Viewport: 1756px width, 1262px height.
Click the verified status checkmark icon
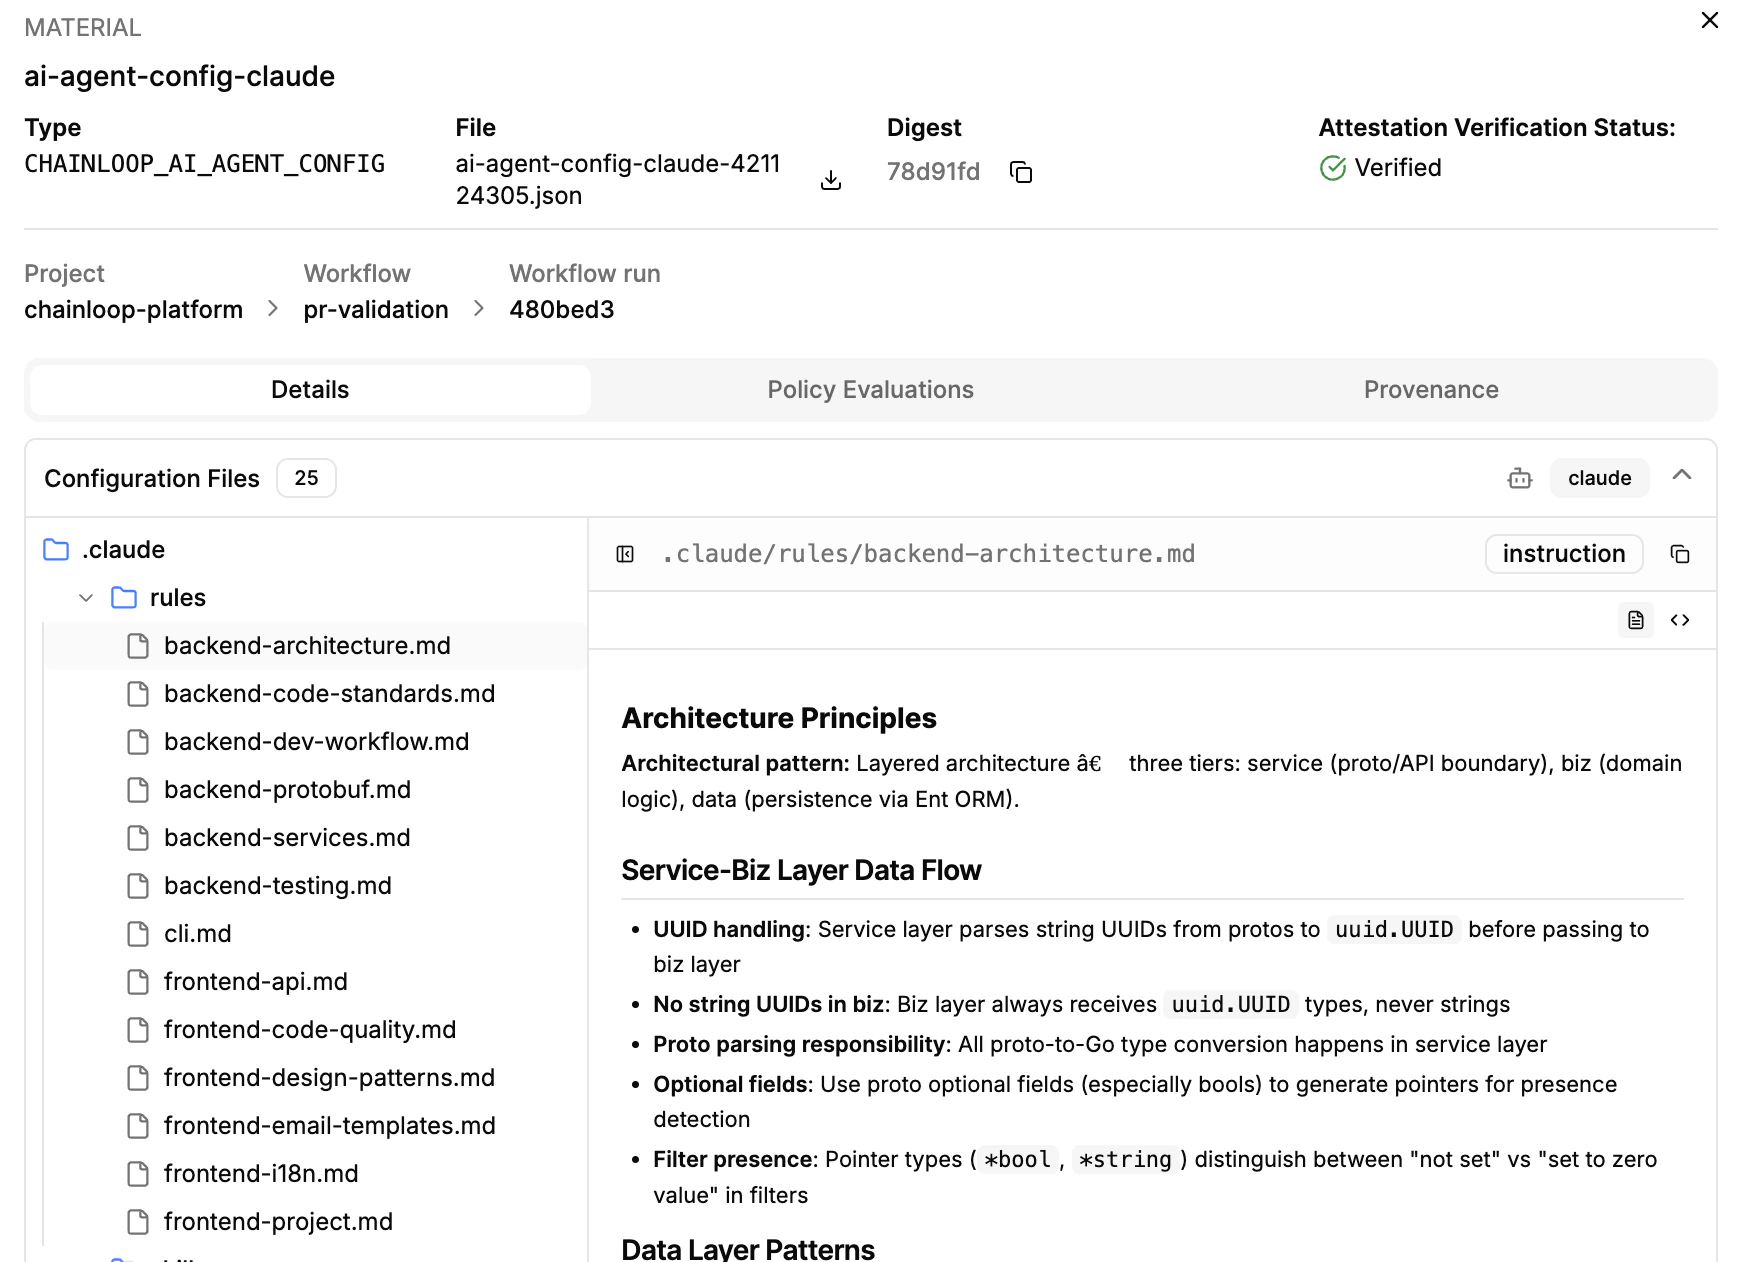tap(1332, 168)
